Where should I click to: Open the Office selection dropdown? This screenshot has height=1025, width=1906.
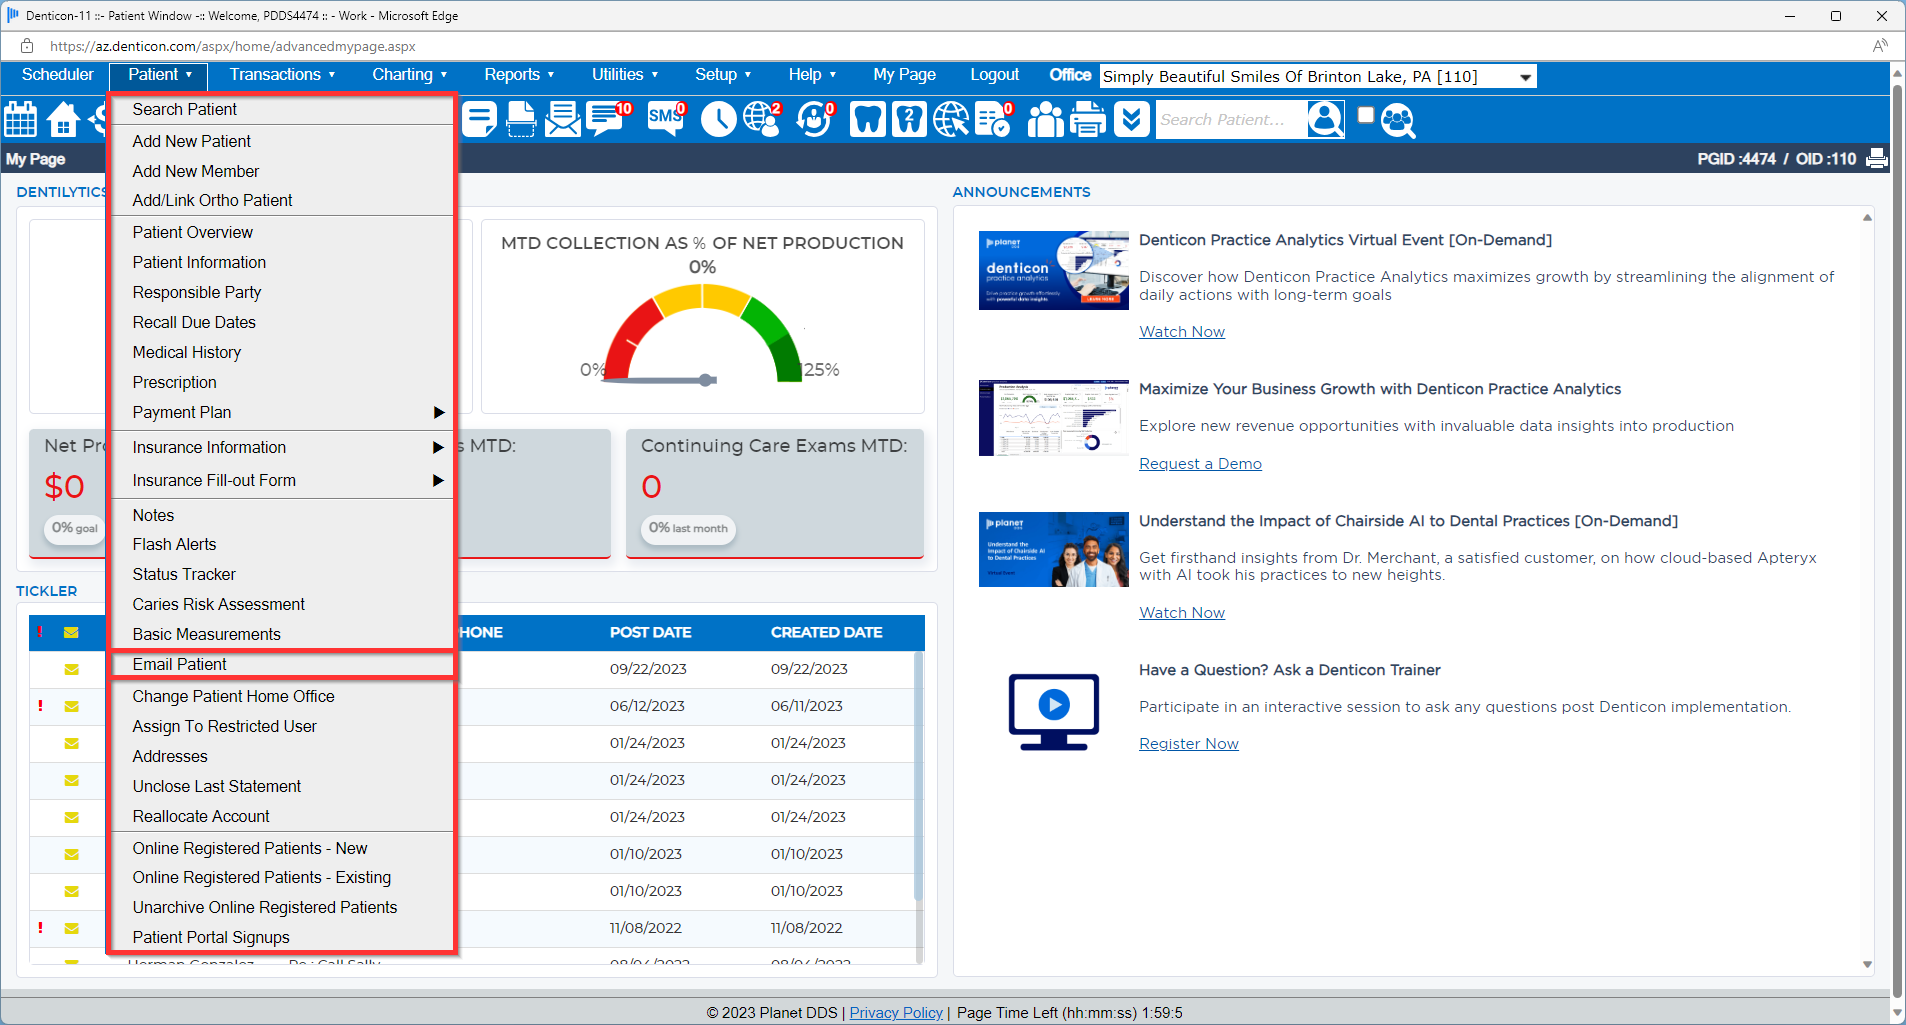coord(1318,77)
